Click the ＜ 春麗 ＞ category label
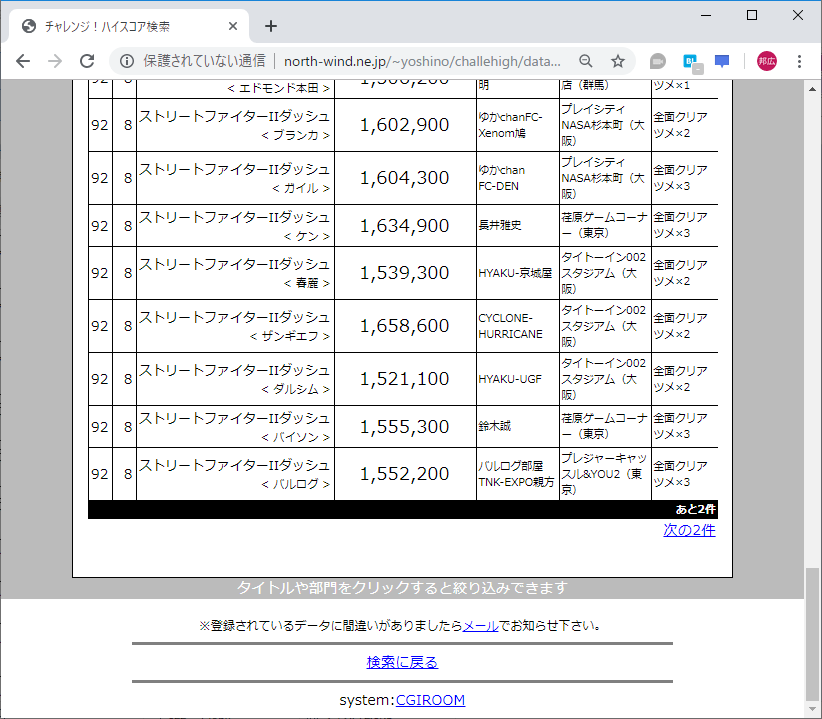The height and width of the screenshot is (719, 822). click(x=306, y=284)
